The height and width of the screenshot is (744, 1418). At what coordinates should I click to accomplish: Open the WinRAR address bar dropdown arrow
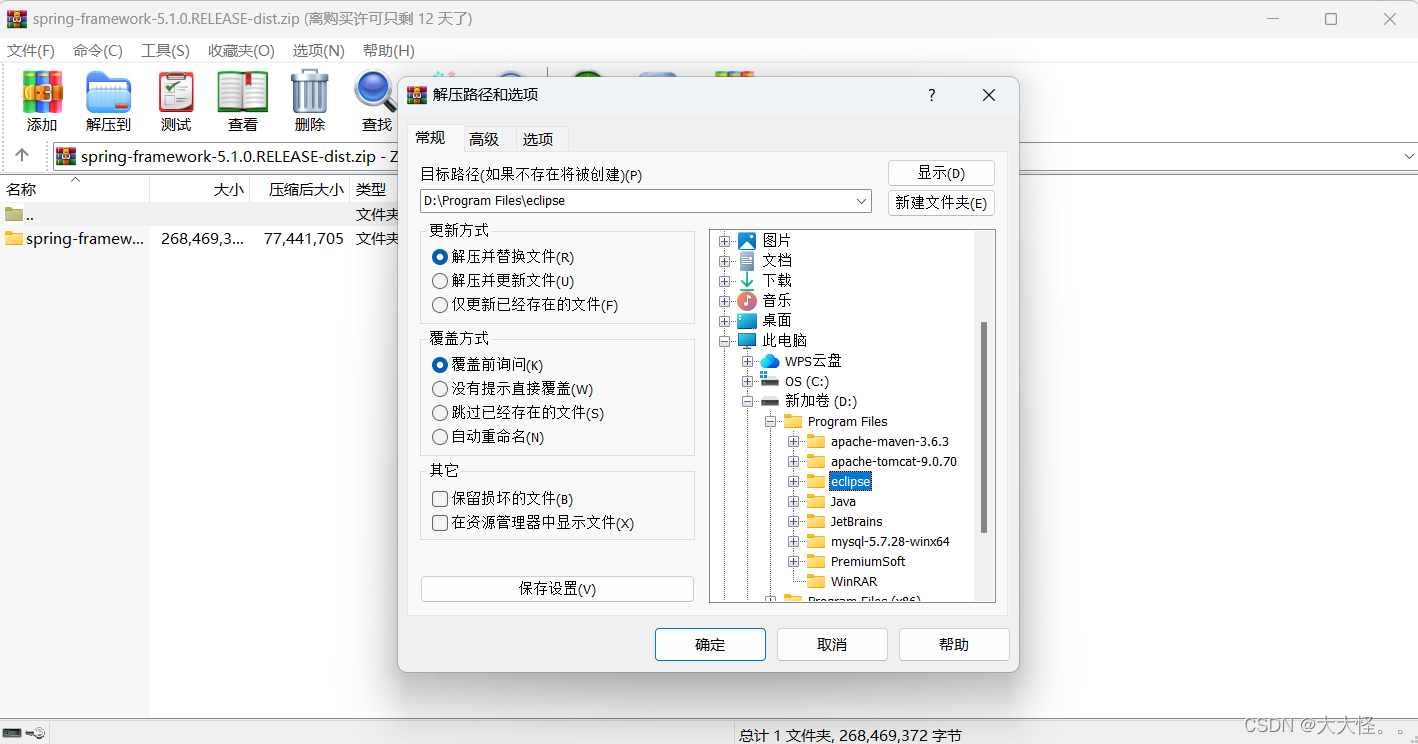pyautogui.click(x=1409, y=156)
